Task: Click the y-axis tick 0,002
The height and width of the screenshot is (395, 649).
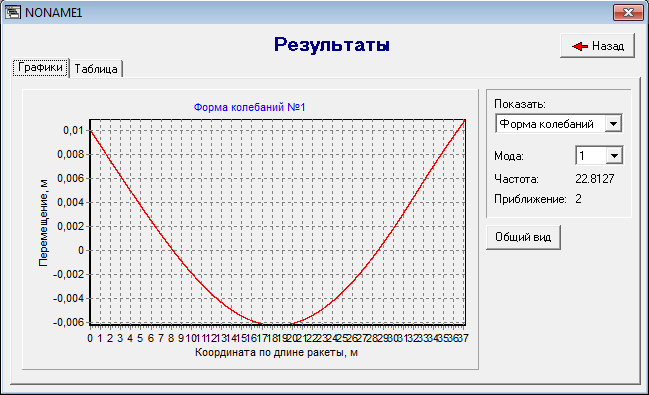Action: (71, 226)
